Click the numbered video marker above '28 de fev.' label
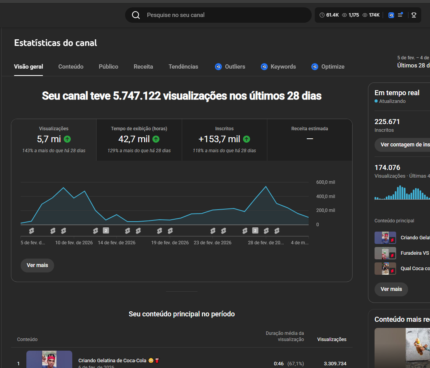The width and height of the screenshot is (430, 368). point(255,230)
